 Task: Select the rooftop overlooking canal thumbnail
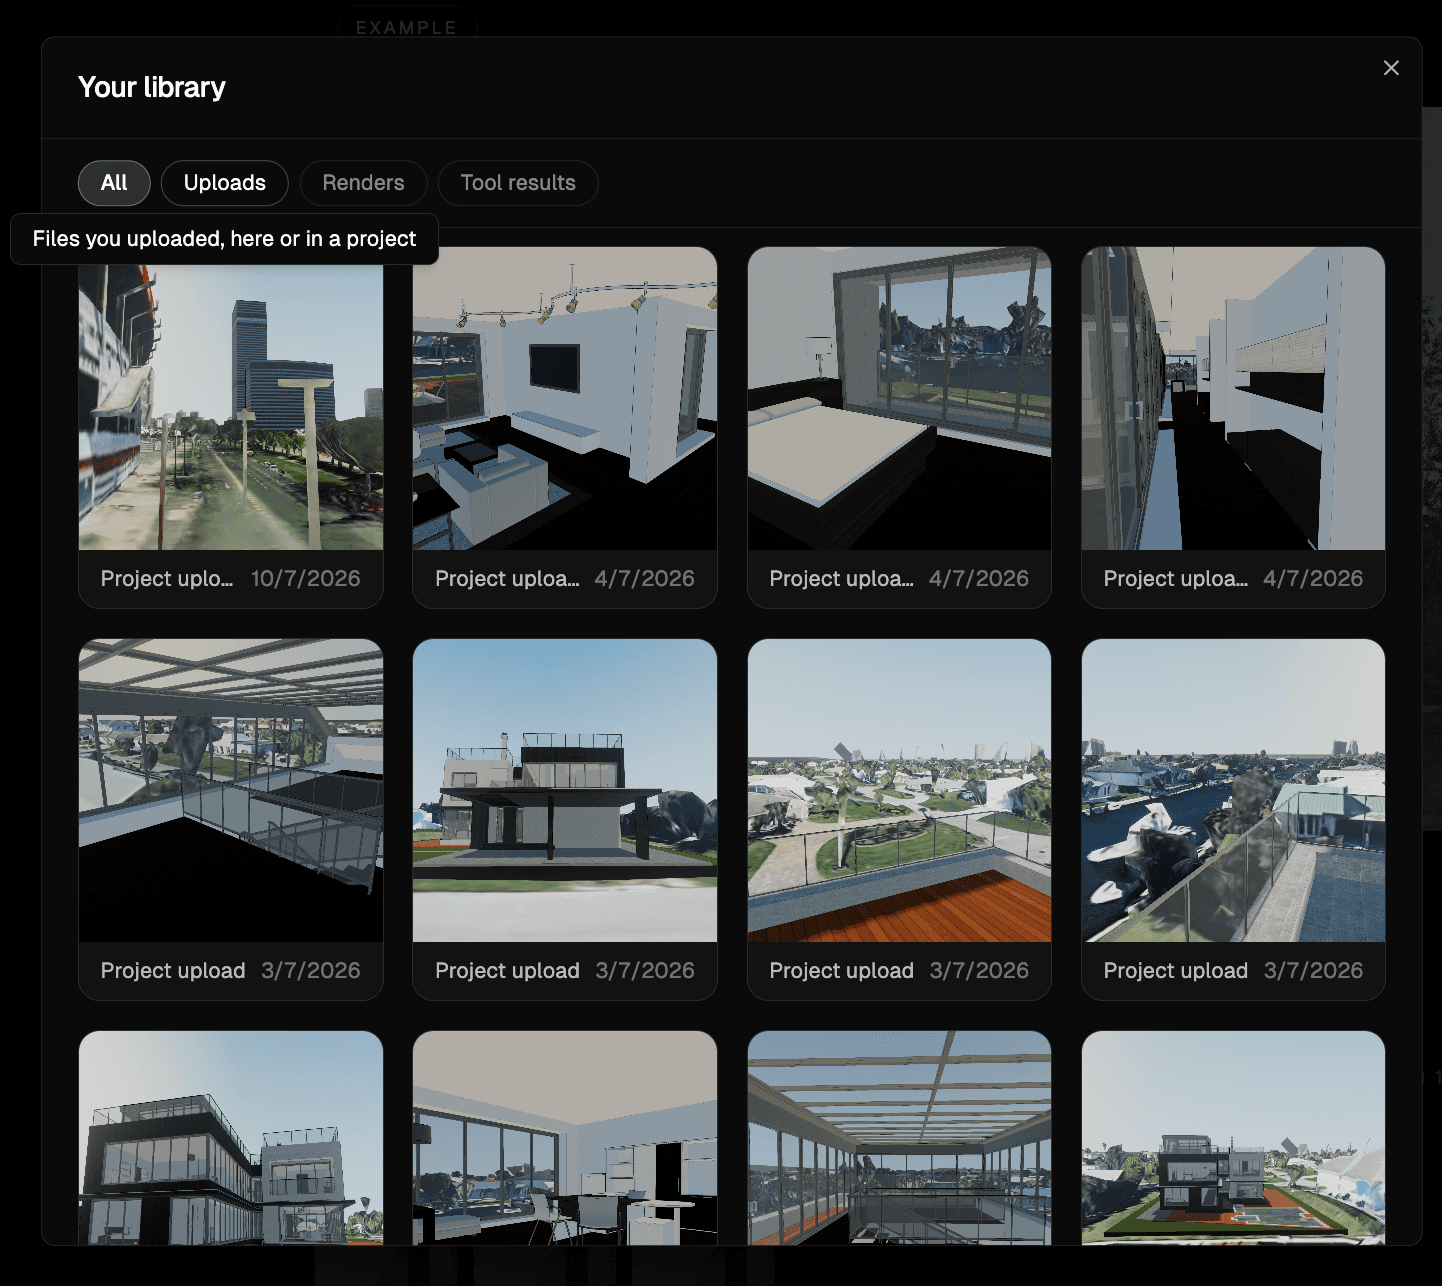1233,790
